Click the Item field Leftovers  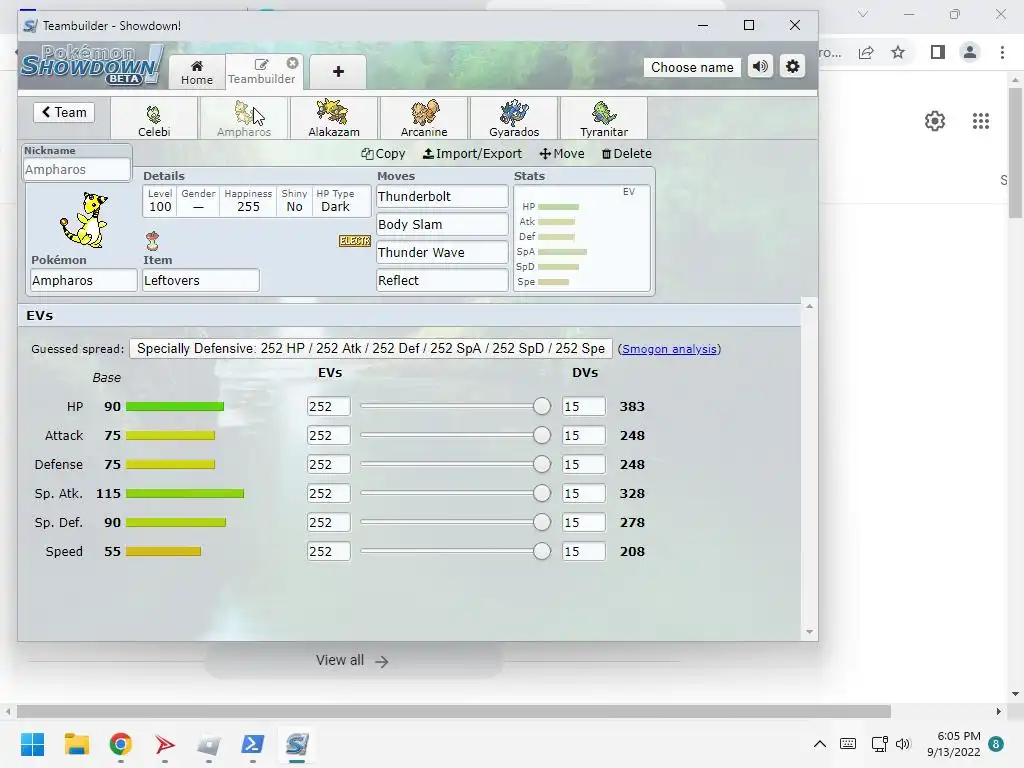click(201, 281)
